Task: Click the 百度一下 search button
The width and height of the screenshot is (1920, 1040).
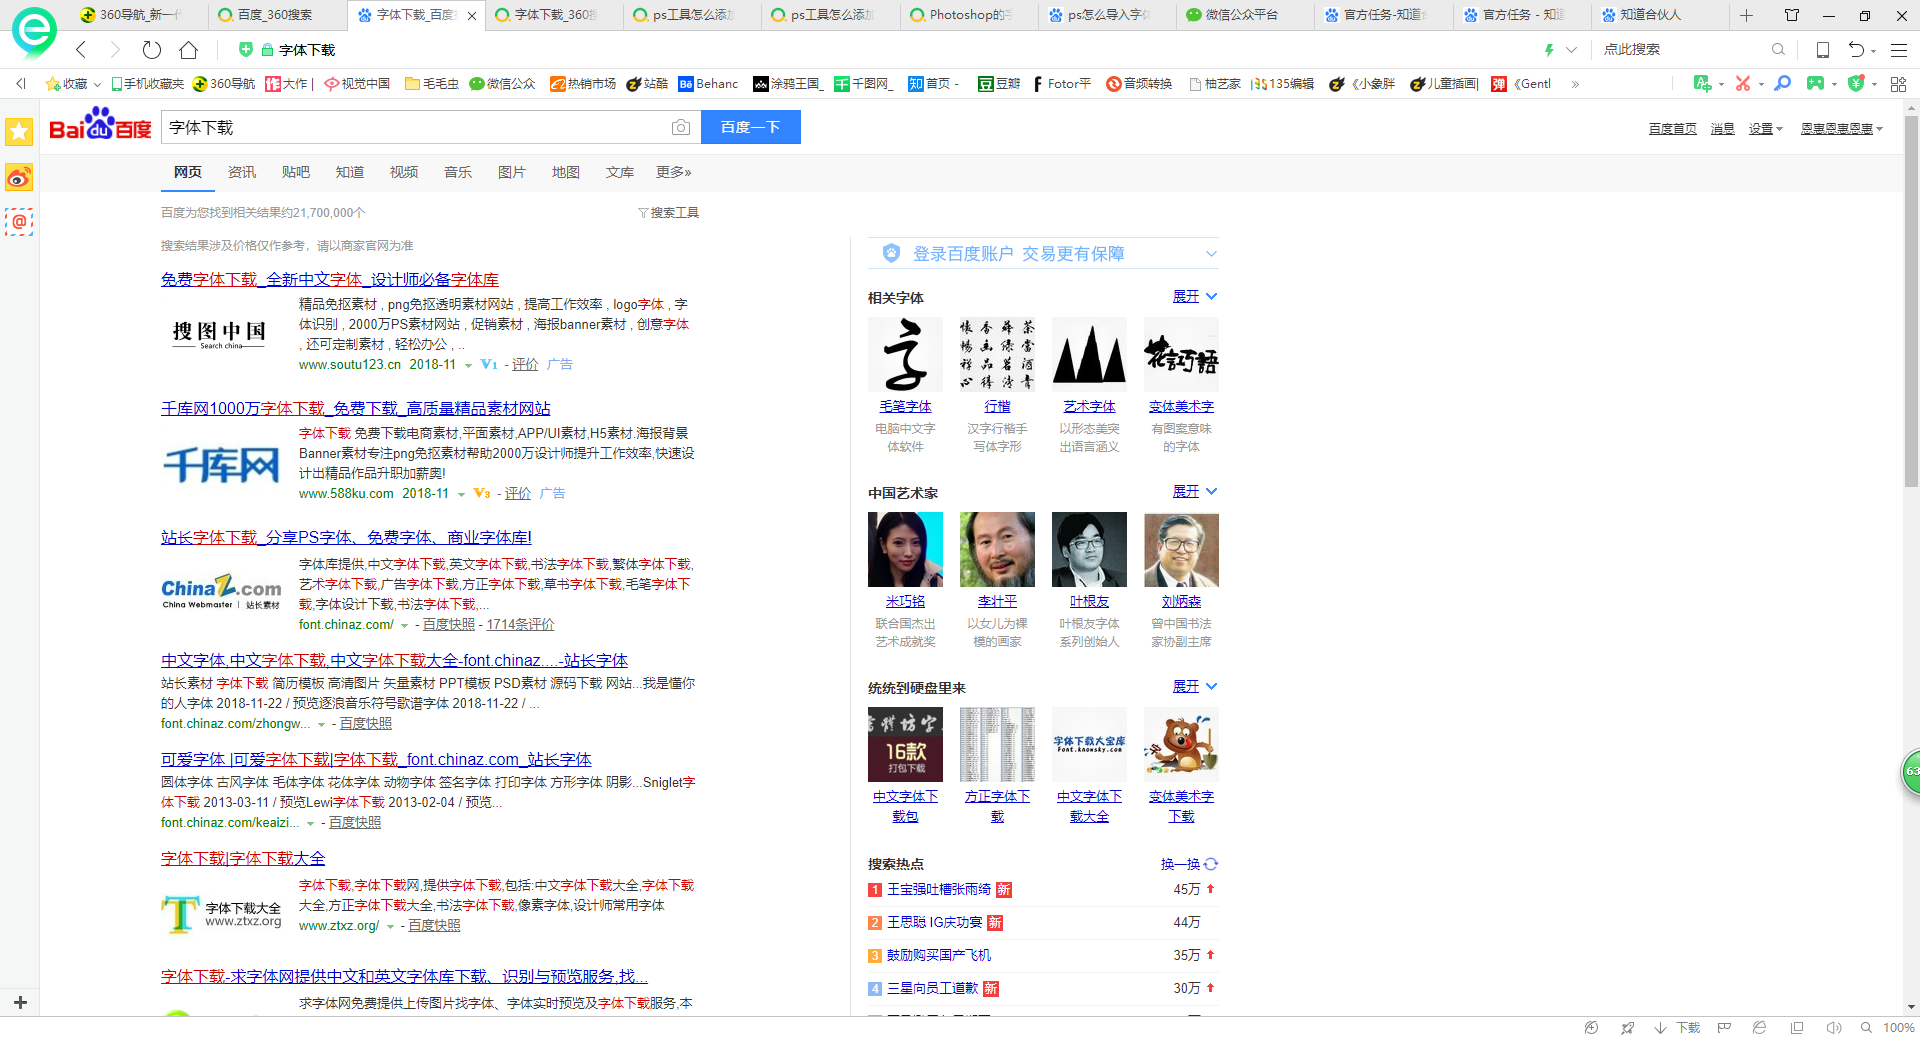Action: [751, 127]
